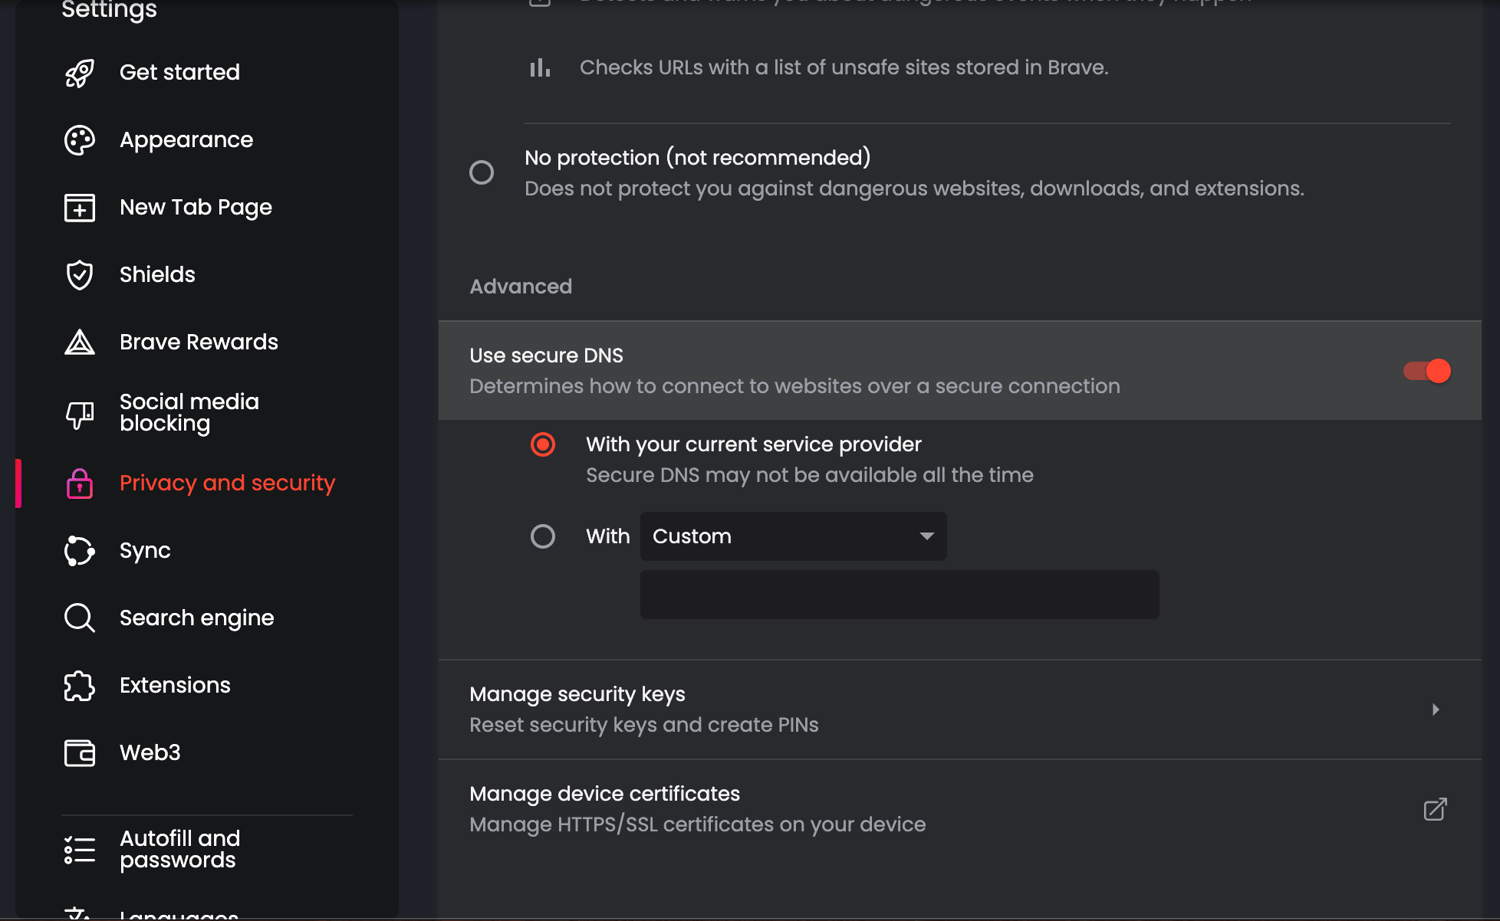Click 'Reset security keys and create PINs' text
Image resolution: width=1500 pixels, height=921 pixels.
pos(644,725)
